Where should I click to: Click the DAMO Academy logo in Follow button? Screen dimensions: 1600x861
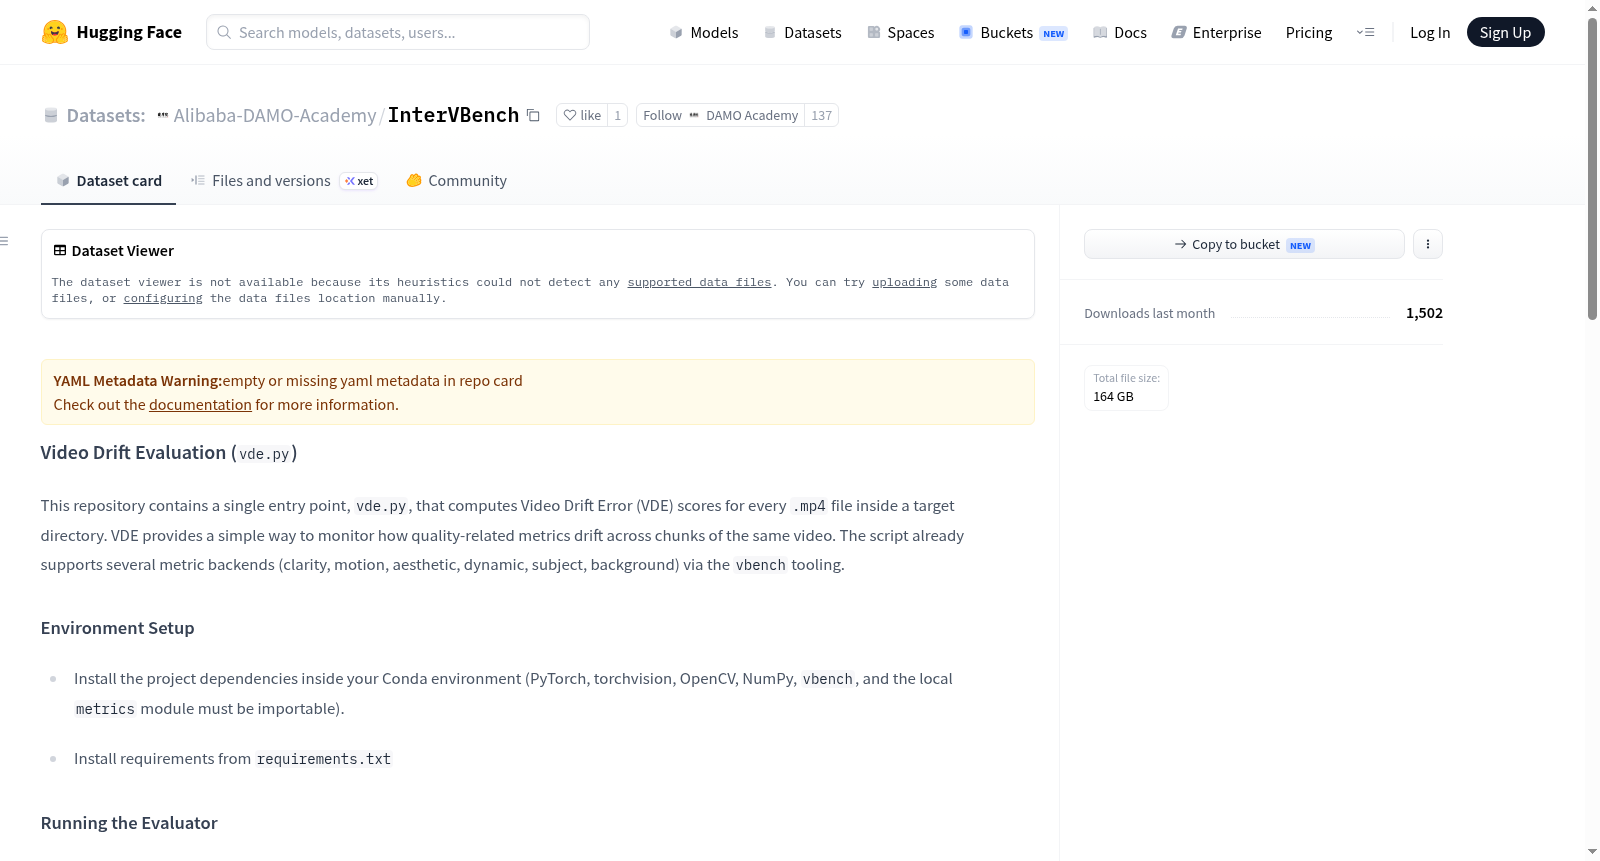(x=694, y=115)
